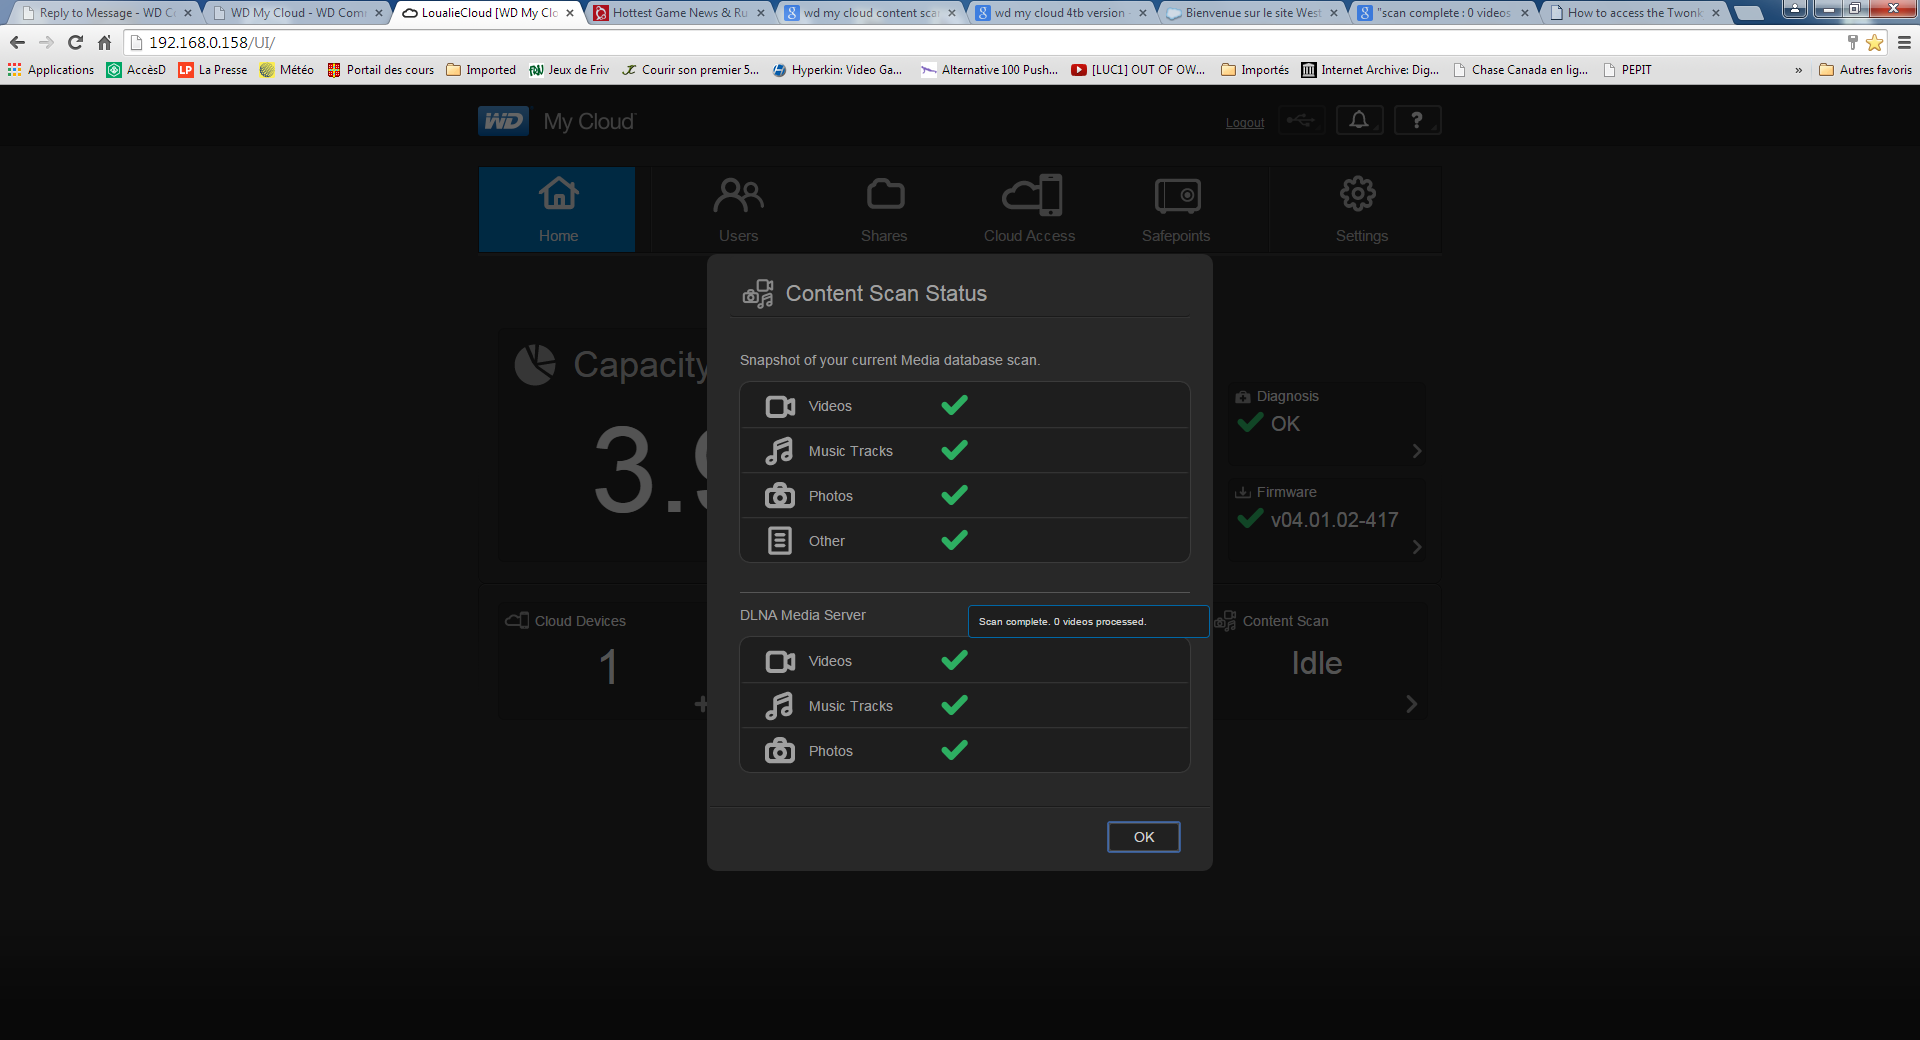Open the Chrome hamburger menu

click(x=1904, y=43)
